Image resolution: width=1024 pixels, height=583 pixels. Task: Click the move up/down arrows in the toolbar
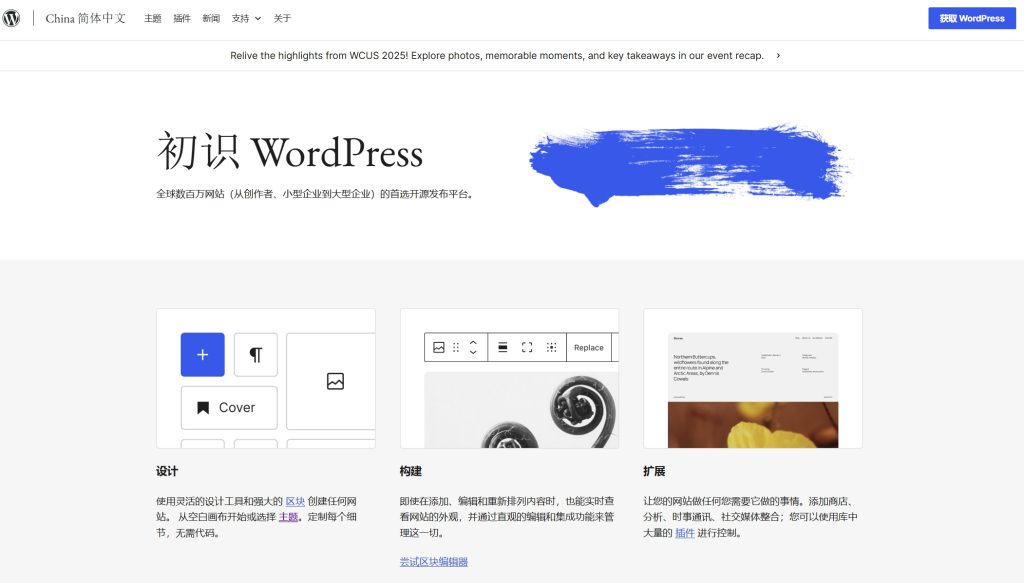point(473,347)
